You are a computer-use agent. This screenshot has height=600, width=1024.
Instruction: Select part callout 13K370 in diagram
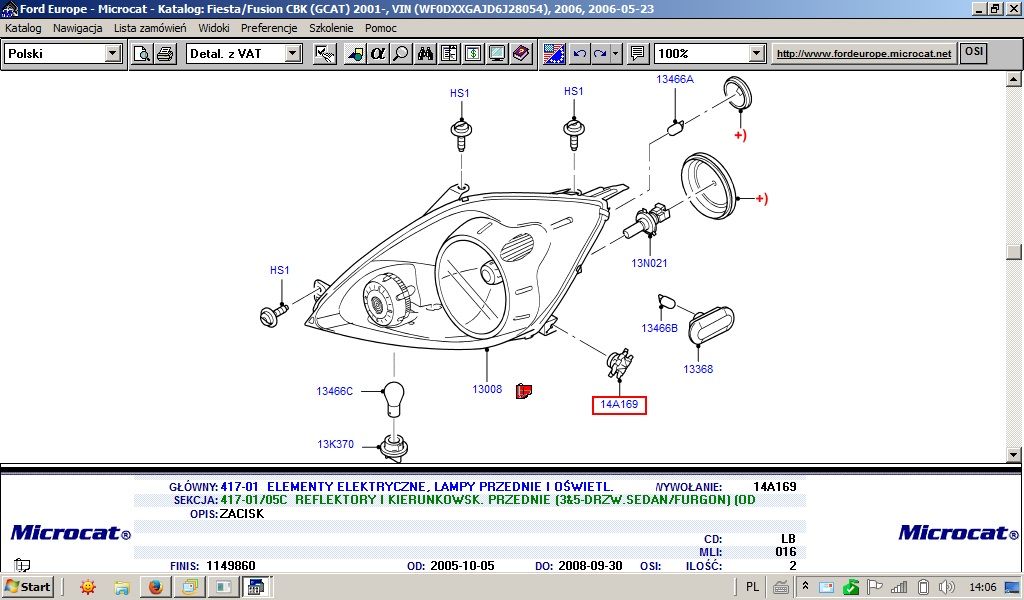tap(336, 444)
